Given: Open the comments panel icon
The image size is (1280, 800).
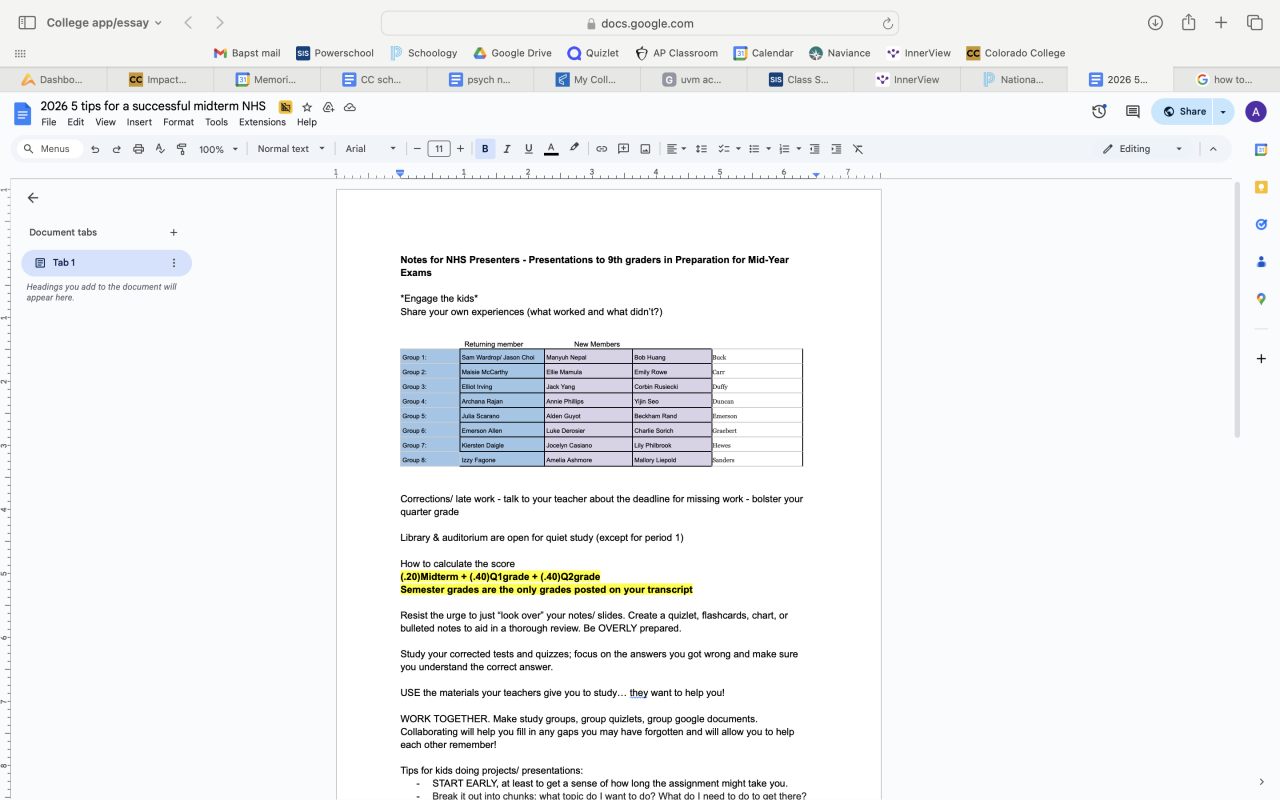Looking at the screenshot, I should pyautogui.click(x=1132, y=112).
